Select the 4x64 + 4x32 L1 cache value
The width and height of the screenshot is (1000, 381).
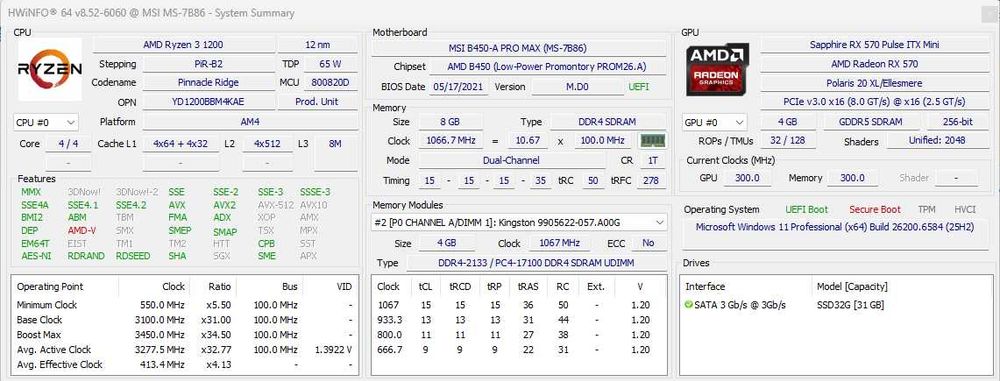(x=180, y=144)
